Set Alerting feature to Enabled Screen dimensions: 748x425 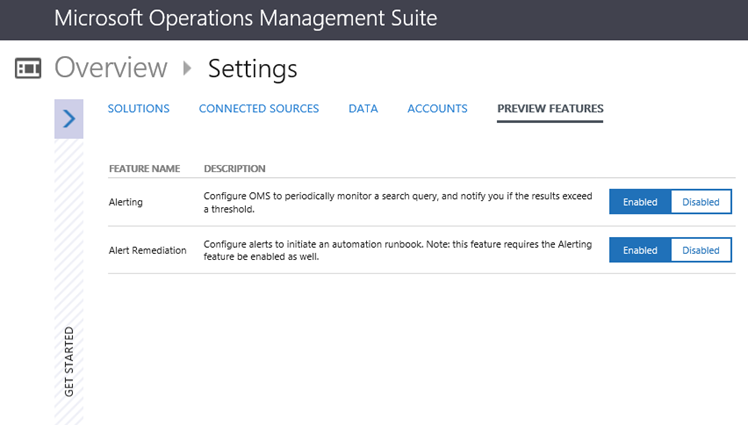point(640,202)
